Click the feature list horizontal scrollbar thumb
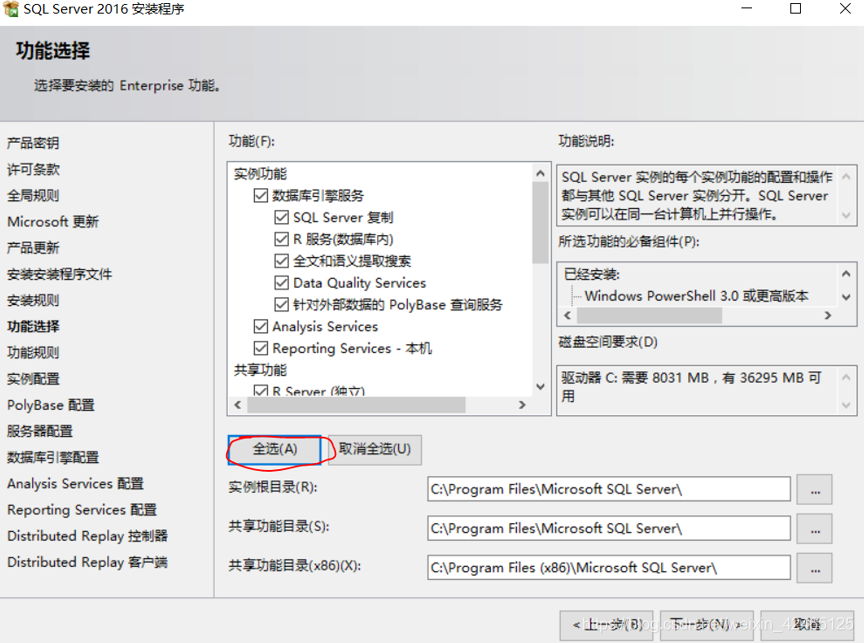Viewport: 864px width, 643px height. [x=357, y=405]
